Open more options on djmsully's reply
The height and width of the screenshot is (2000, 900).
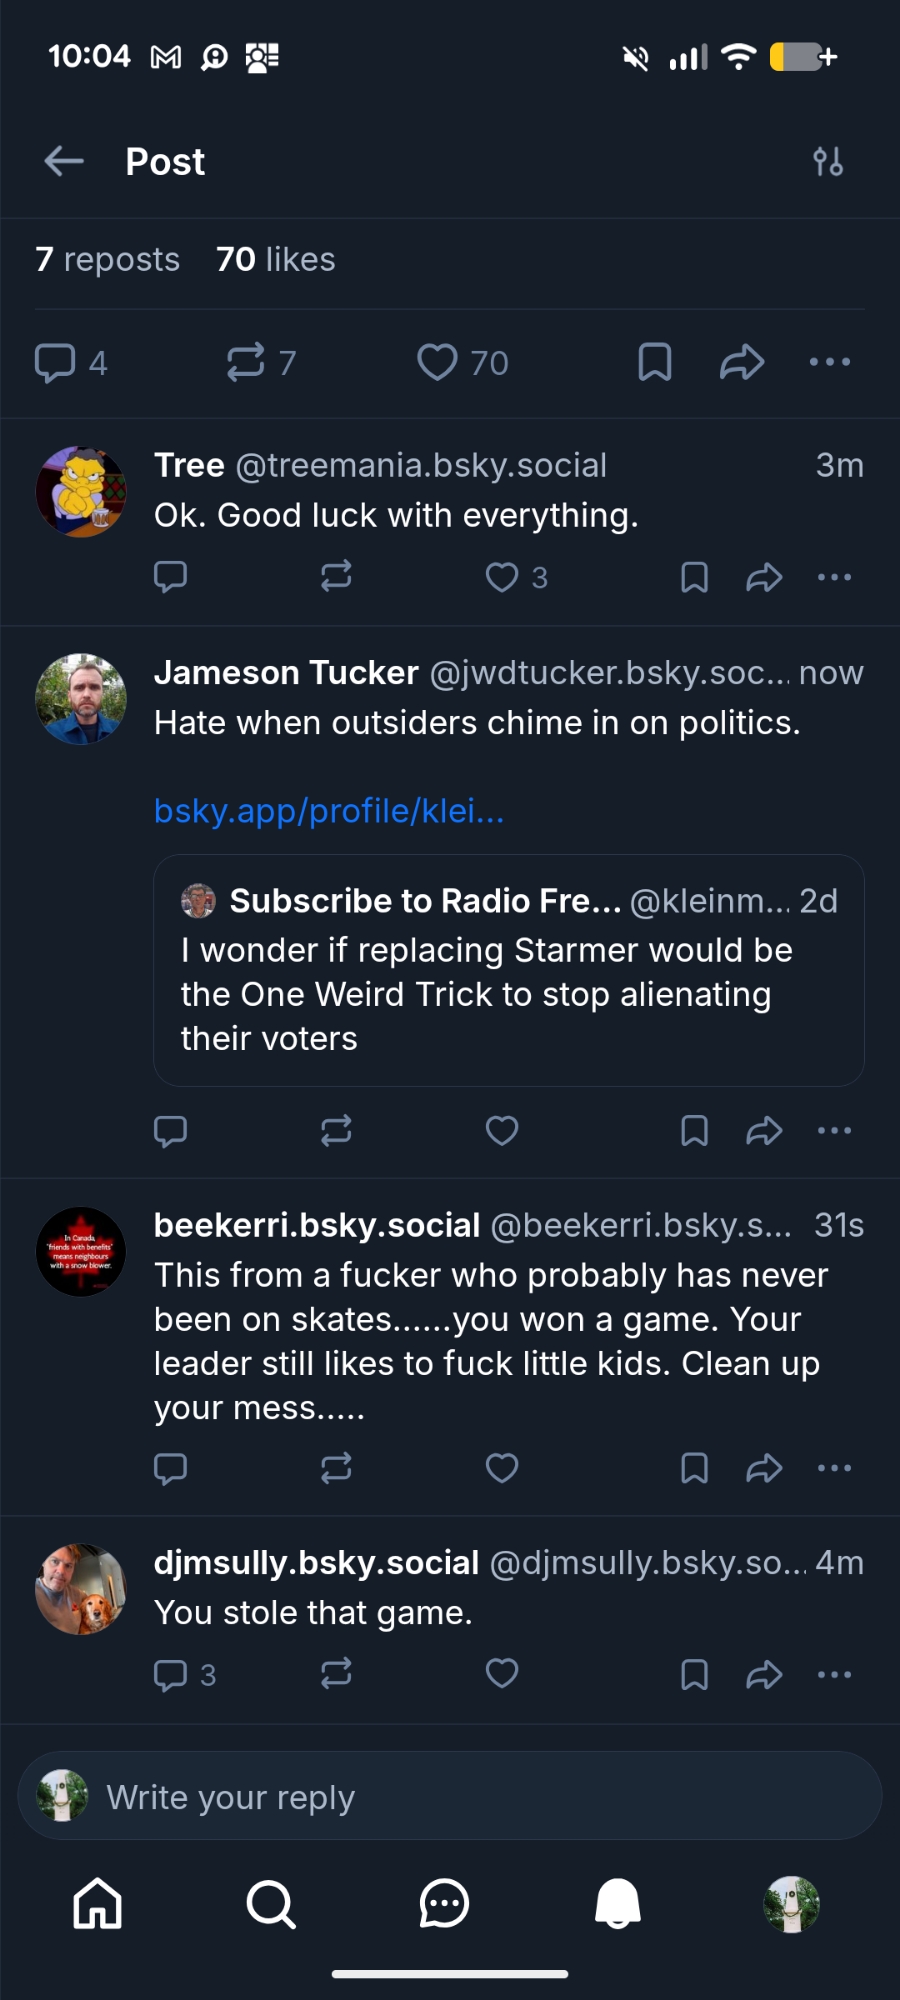(x=834, y=1674)
